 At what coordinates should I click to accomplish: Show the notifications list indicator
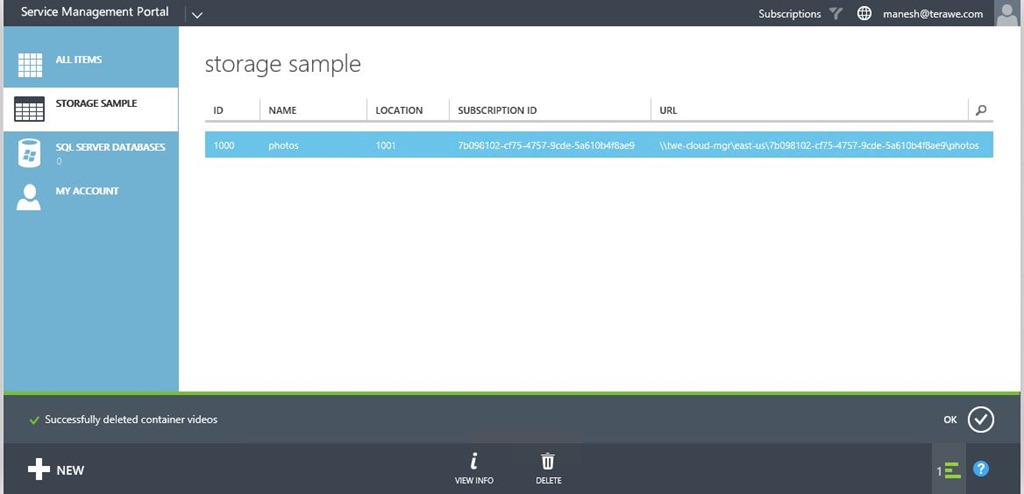point(949,469)
